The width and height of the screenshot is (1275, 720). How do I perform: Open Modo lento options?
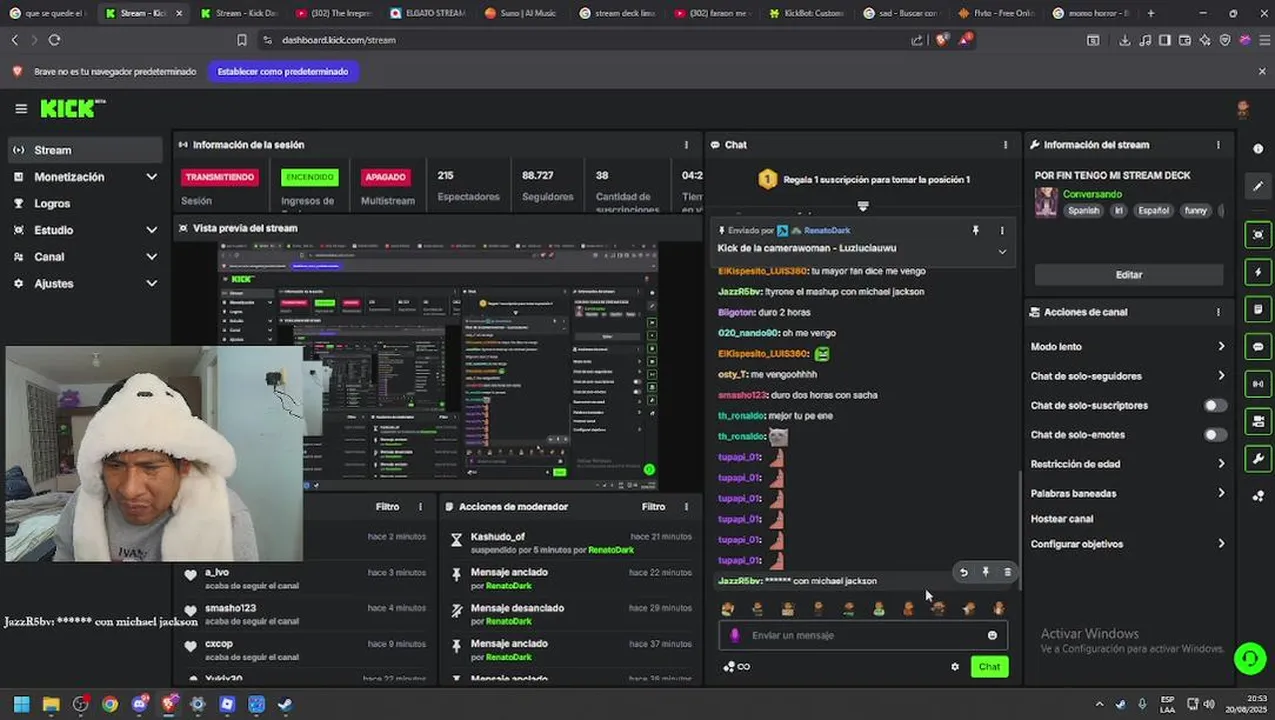pyautogui.click(x=1128, y=347)
